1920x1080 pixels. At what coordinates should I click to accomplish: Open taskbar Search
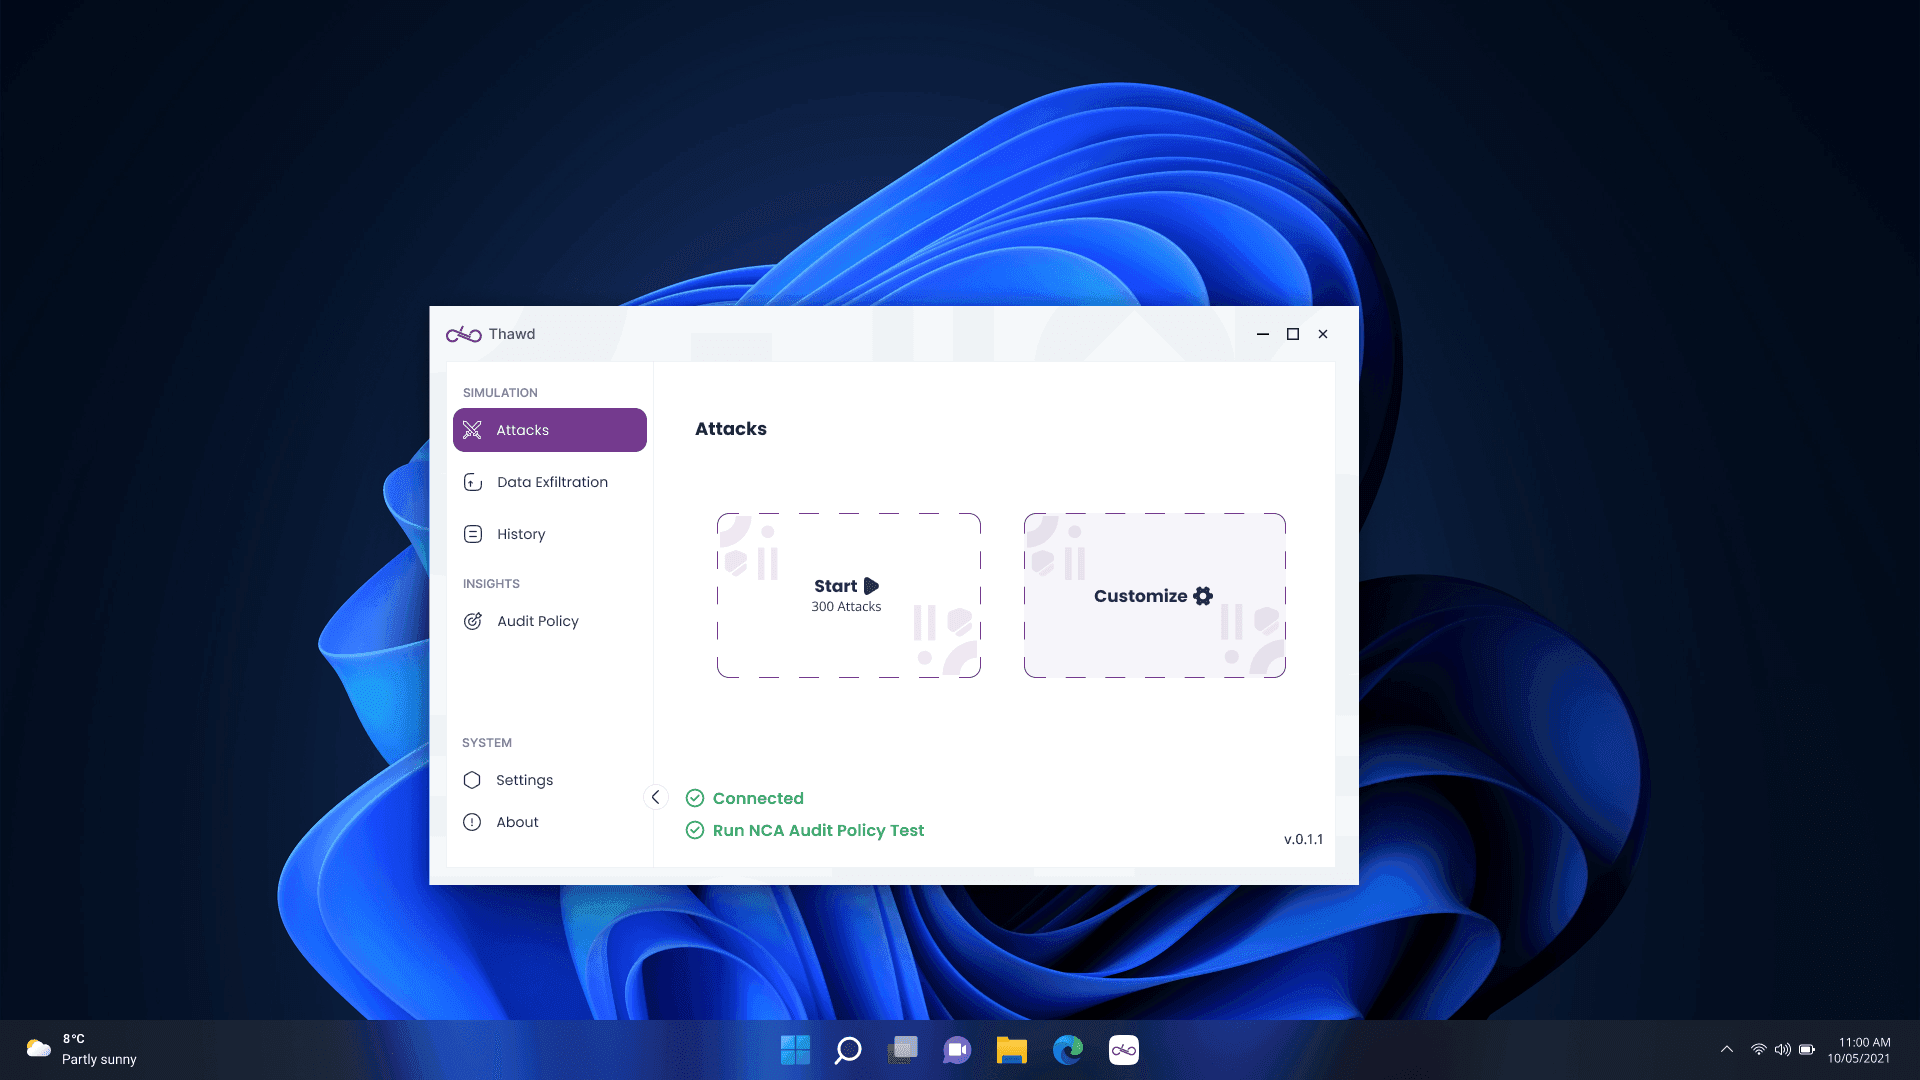click(848, 1050)
